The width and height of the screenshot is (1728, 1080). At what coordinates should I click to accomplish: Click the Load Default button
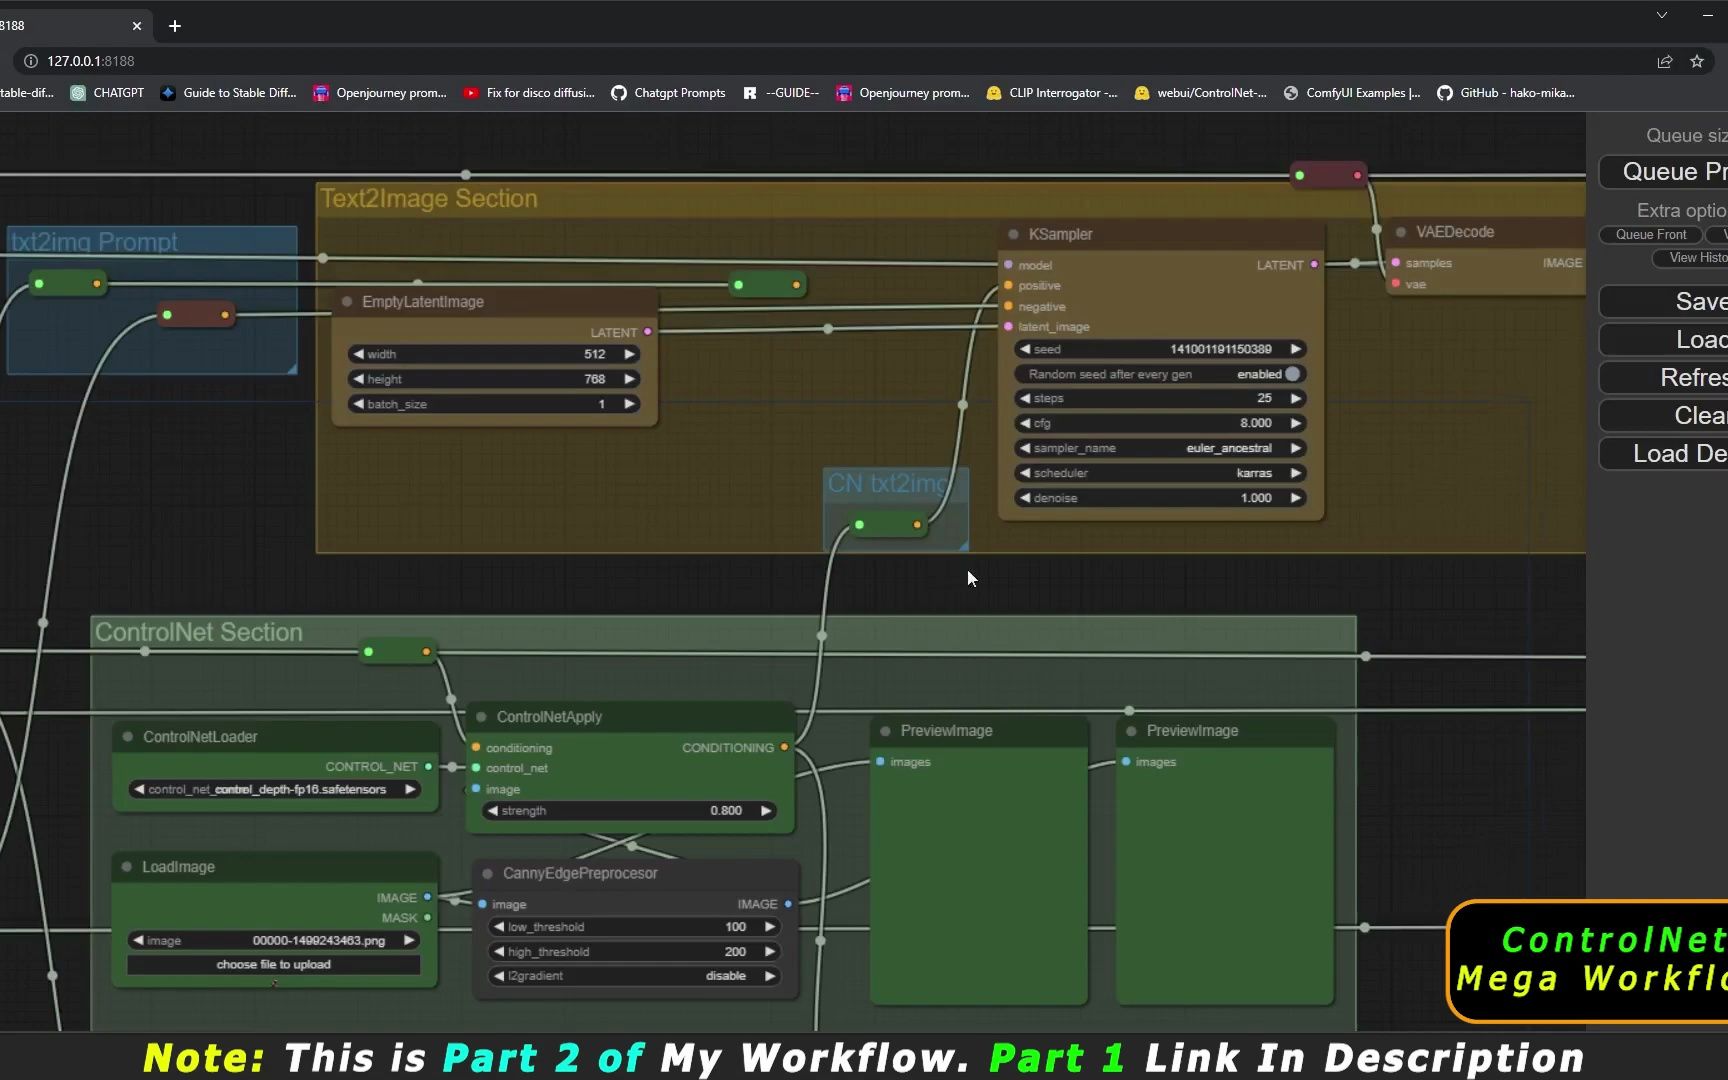click(1664, 454)
